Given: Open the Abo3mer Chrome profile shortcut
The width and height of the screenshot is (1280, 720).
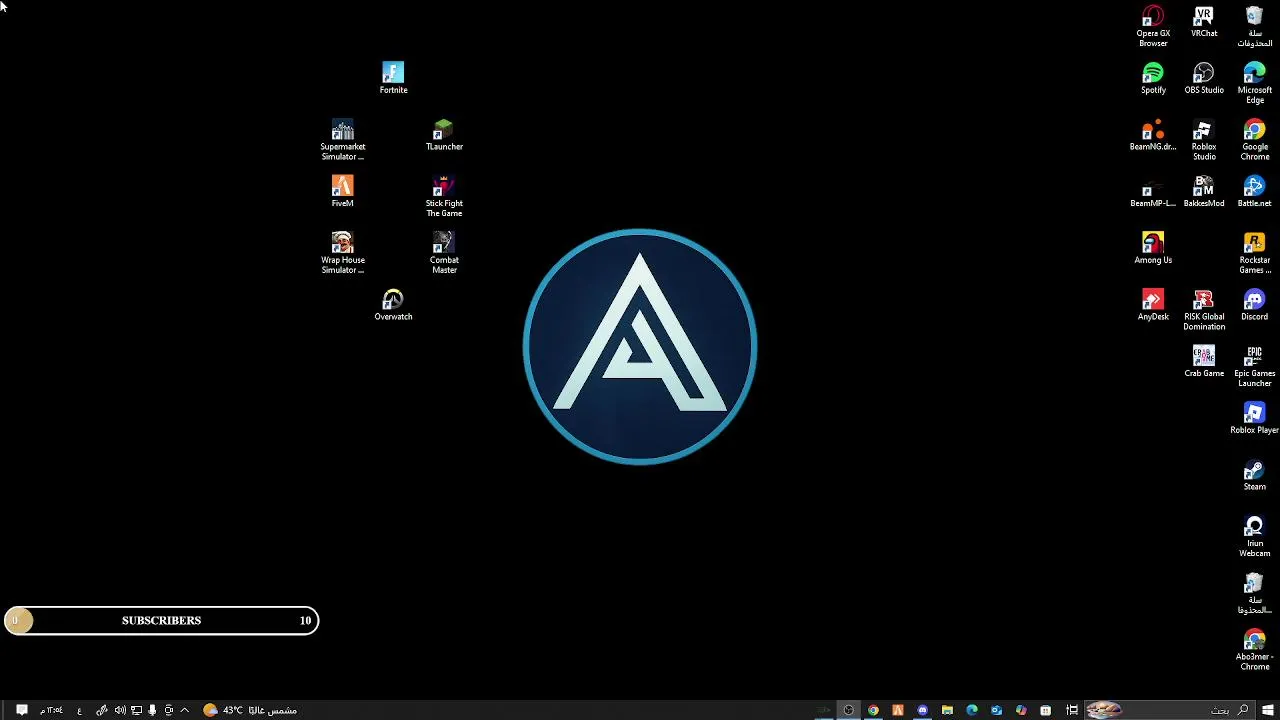Looking at the screenshot, I should pyautogui.click(x=1254, y=650).
